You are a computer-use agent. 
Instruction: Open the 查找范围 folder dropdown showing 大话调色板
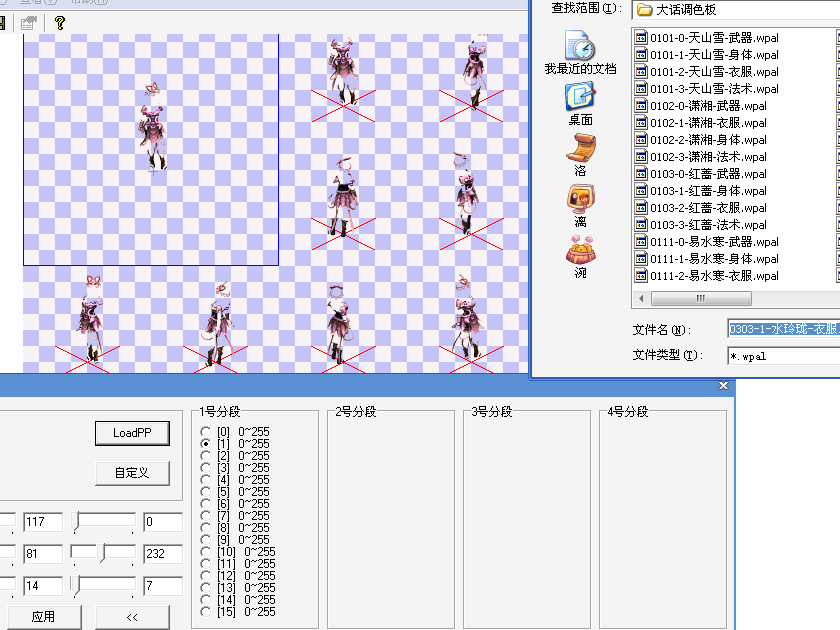[736, 10]
